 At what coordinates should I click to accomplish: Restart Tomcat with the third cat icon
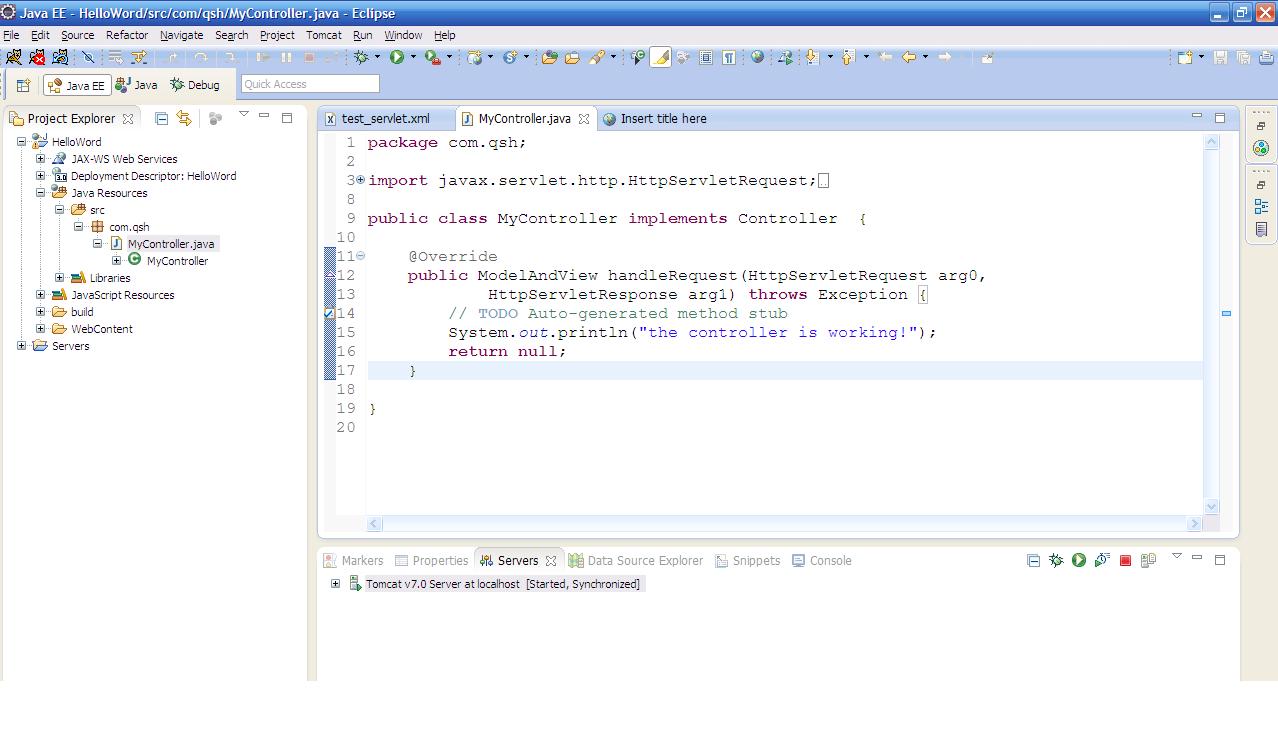click(60, 57)
